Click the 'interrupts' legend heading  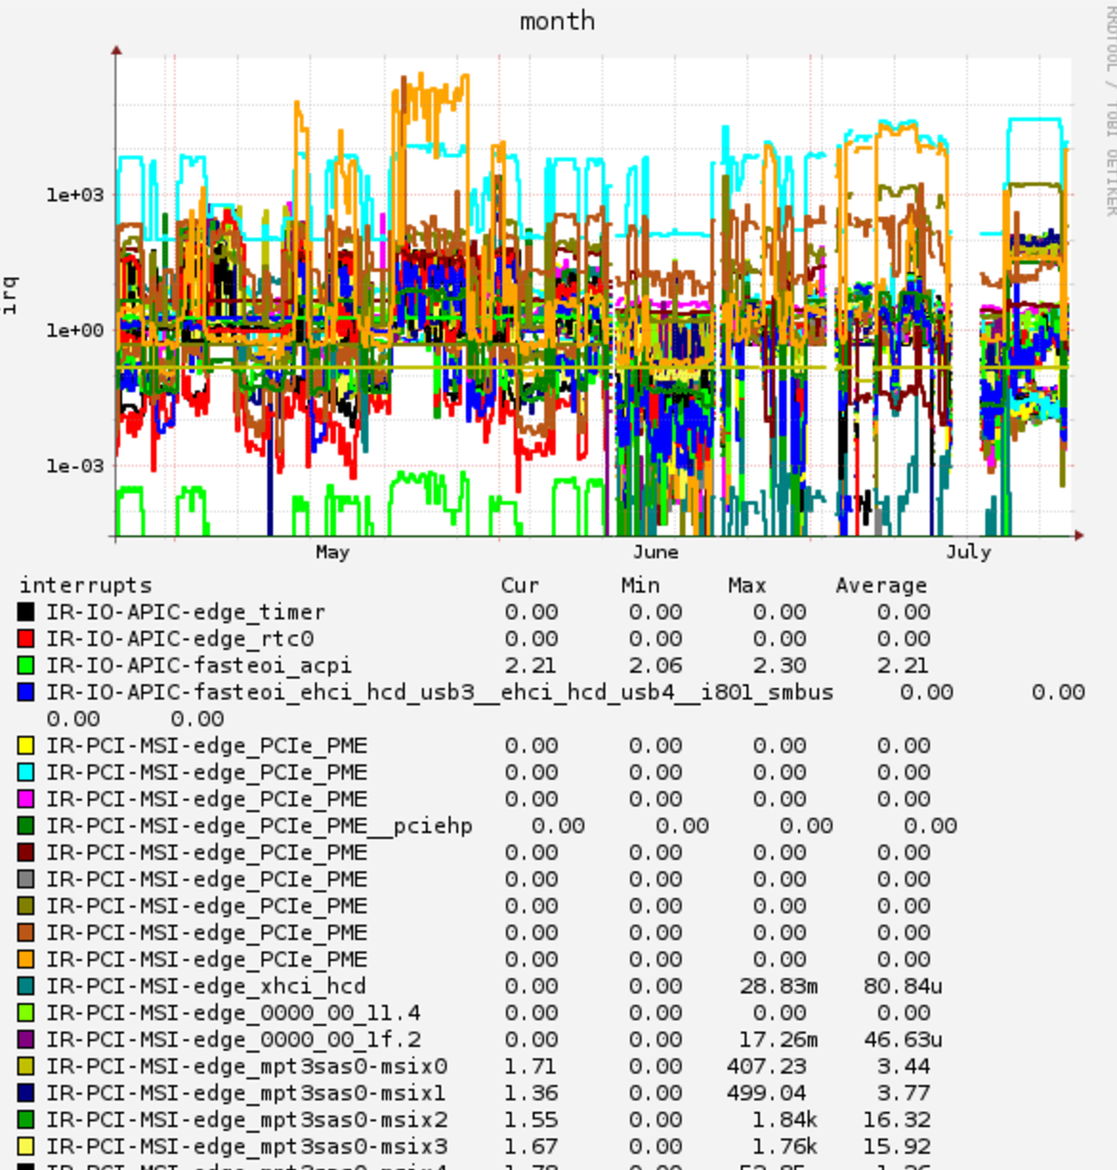tap(86, 585)
